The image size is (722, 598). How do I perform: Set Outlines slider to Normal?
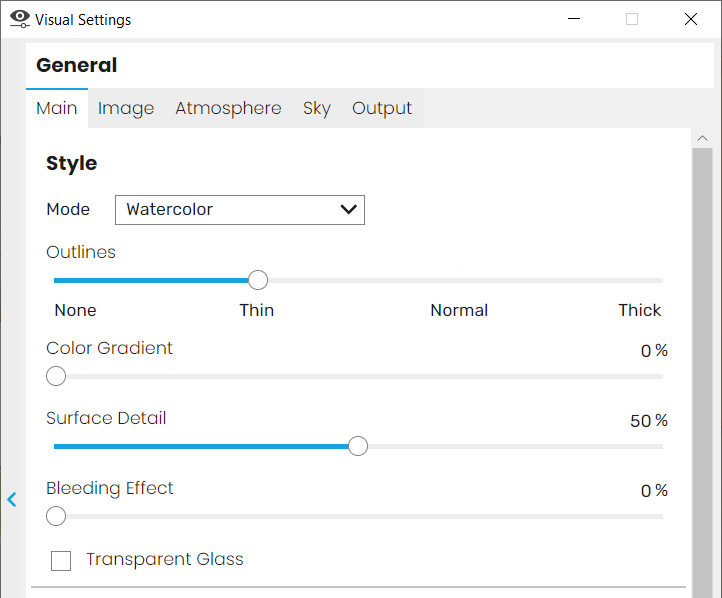point(460,280)
